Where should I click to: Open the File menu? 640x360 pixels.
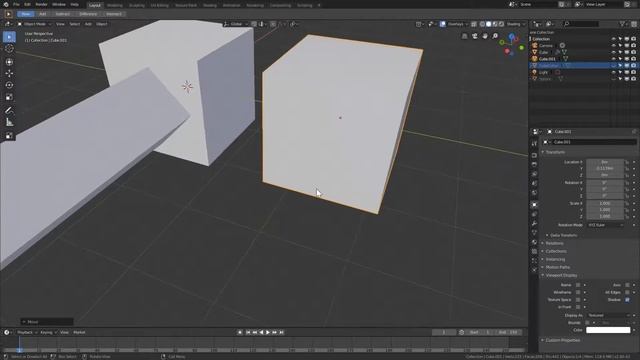pyautogui.click(x=16, y=4)
